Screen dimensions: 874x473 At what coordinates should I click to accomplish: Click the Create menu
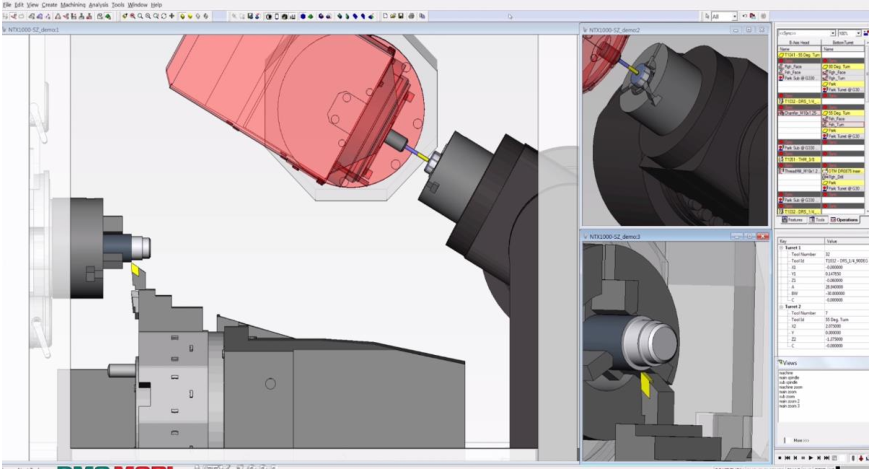click(x=49, y=5)
